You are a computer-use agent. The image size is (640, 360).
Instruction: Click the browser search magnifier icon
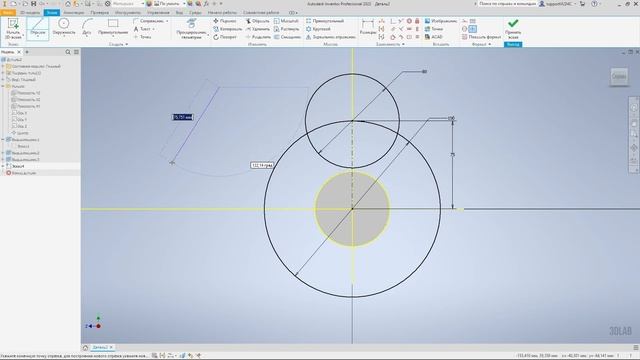pos(68,52)
